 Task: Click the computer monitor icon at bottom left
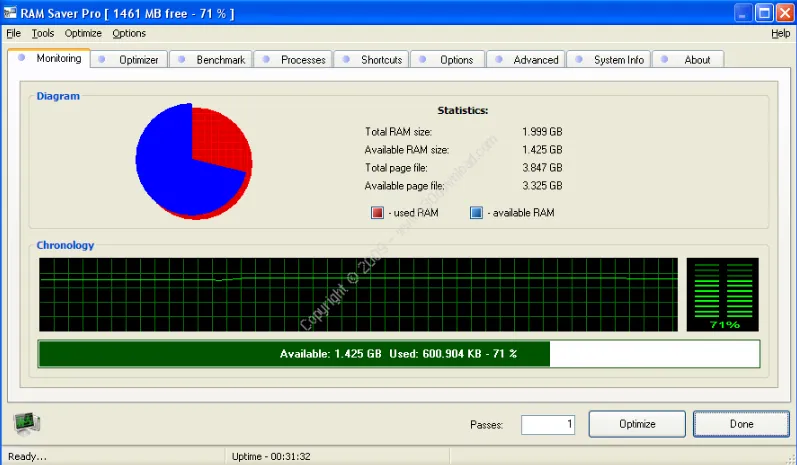click(x=26, y=424)
